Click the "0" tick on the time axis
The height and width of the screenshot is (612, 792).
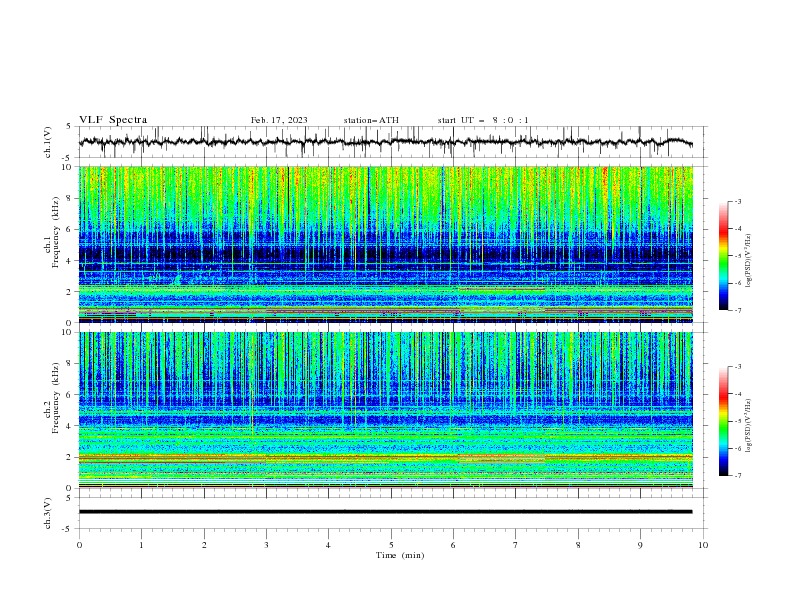click(79, 545)
